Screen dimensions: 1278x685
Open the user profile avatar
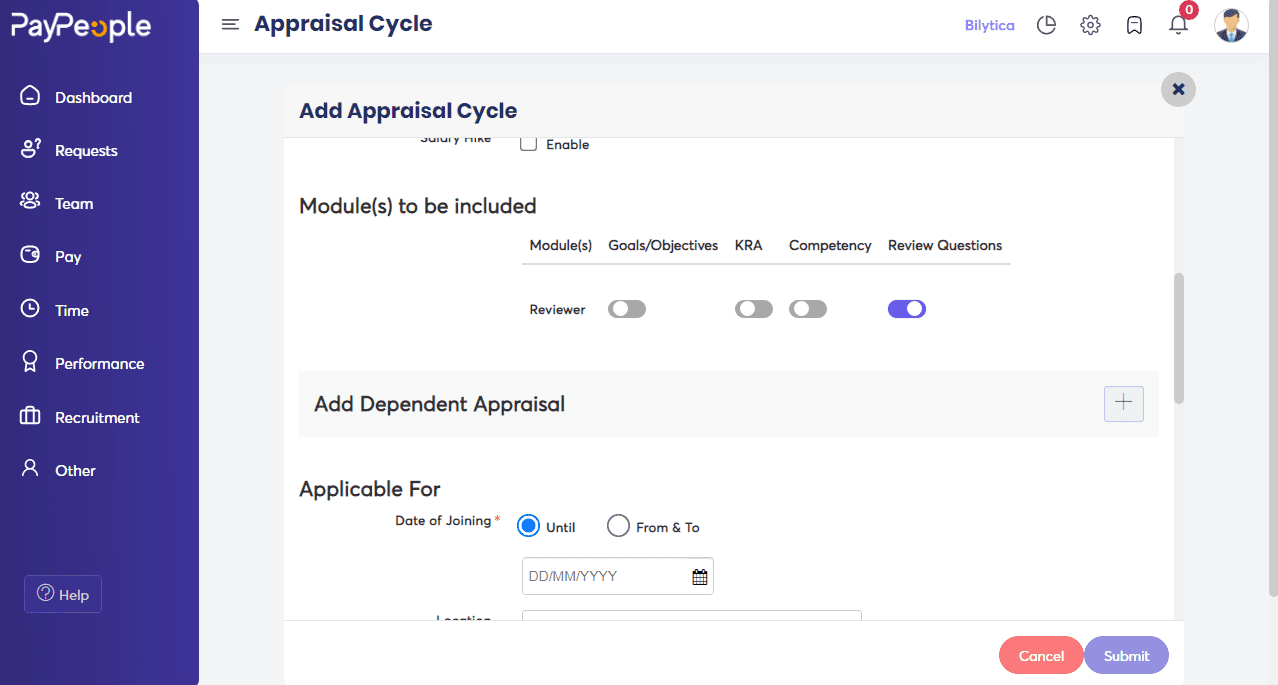tap(1231, 25)
